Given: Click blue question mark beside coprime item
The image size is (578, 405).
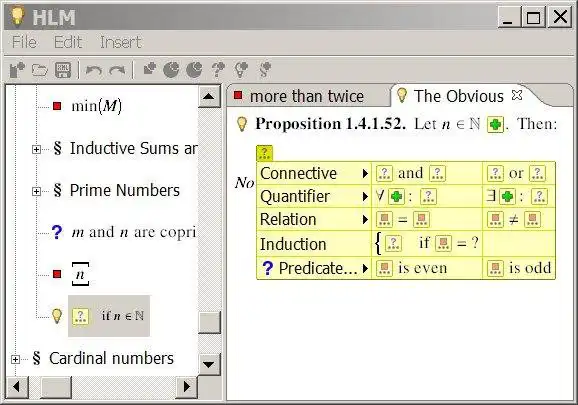Looking at the screenshot, I should [x=57, y=232].
